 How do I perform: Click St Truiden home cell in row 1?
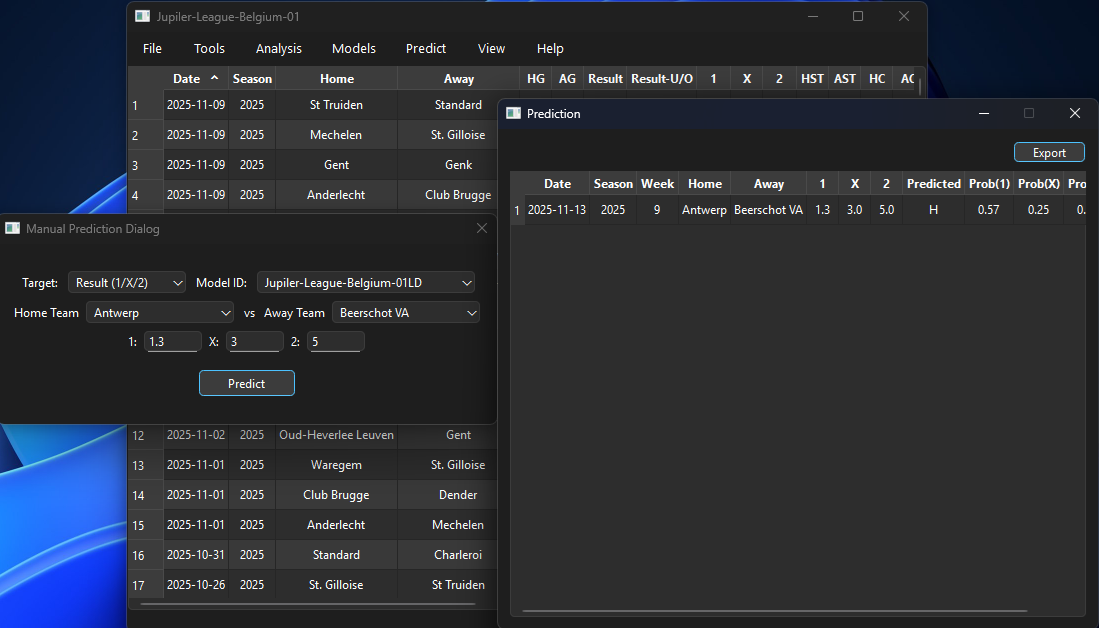[x=336, y=105]
